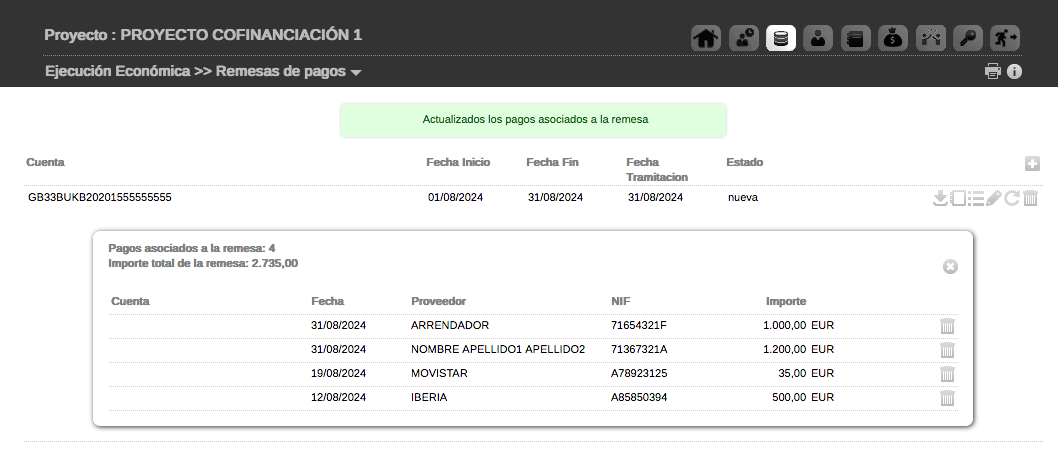Log out using the running man icon
Screen dimensions: 1058x451
1005,38
